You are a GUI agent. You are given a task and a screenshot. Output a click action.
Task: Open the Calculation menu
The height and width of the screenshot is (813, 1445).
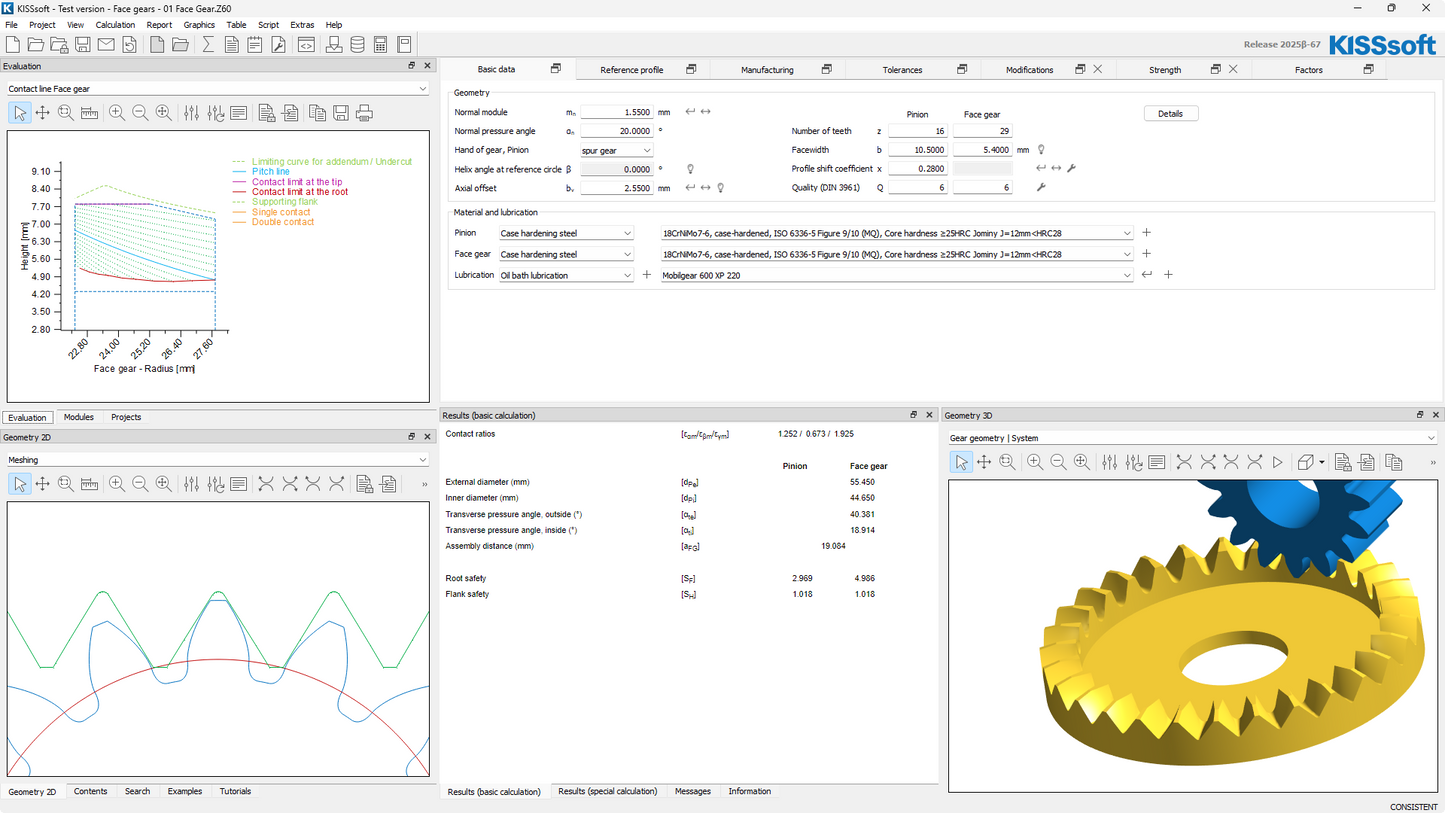click(115, 25)
